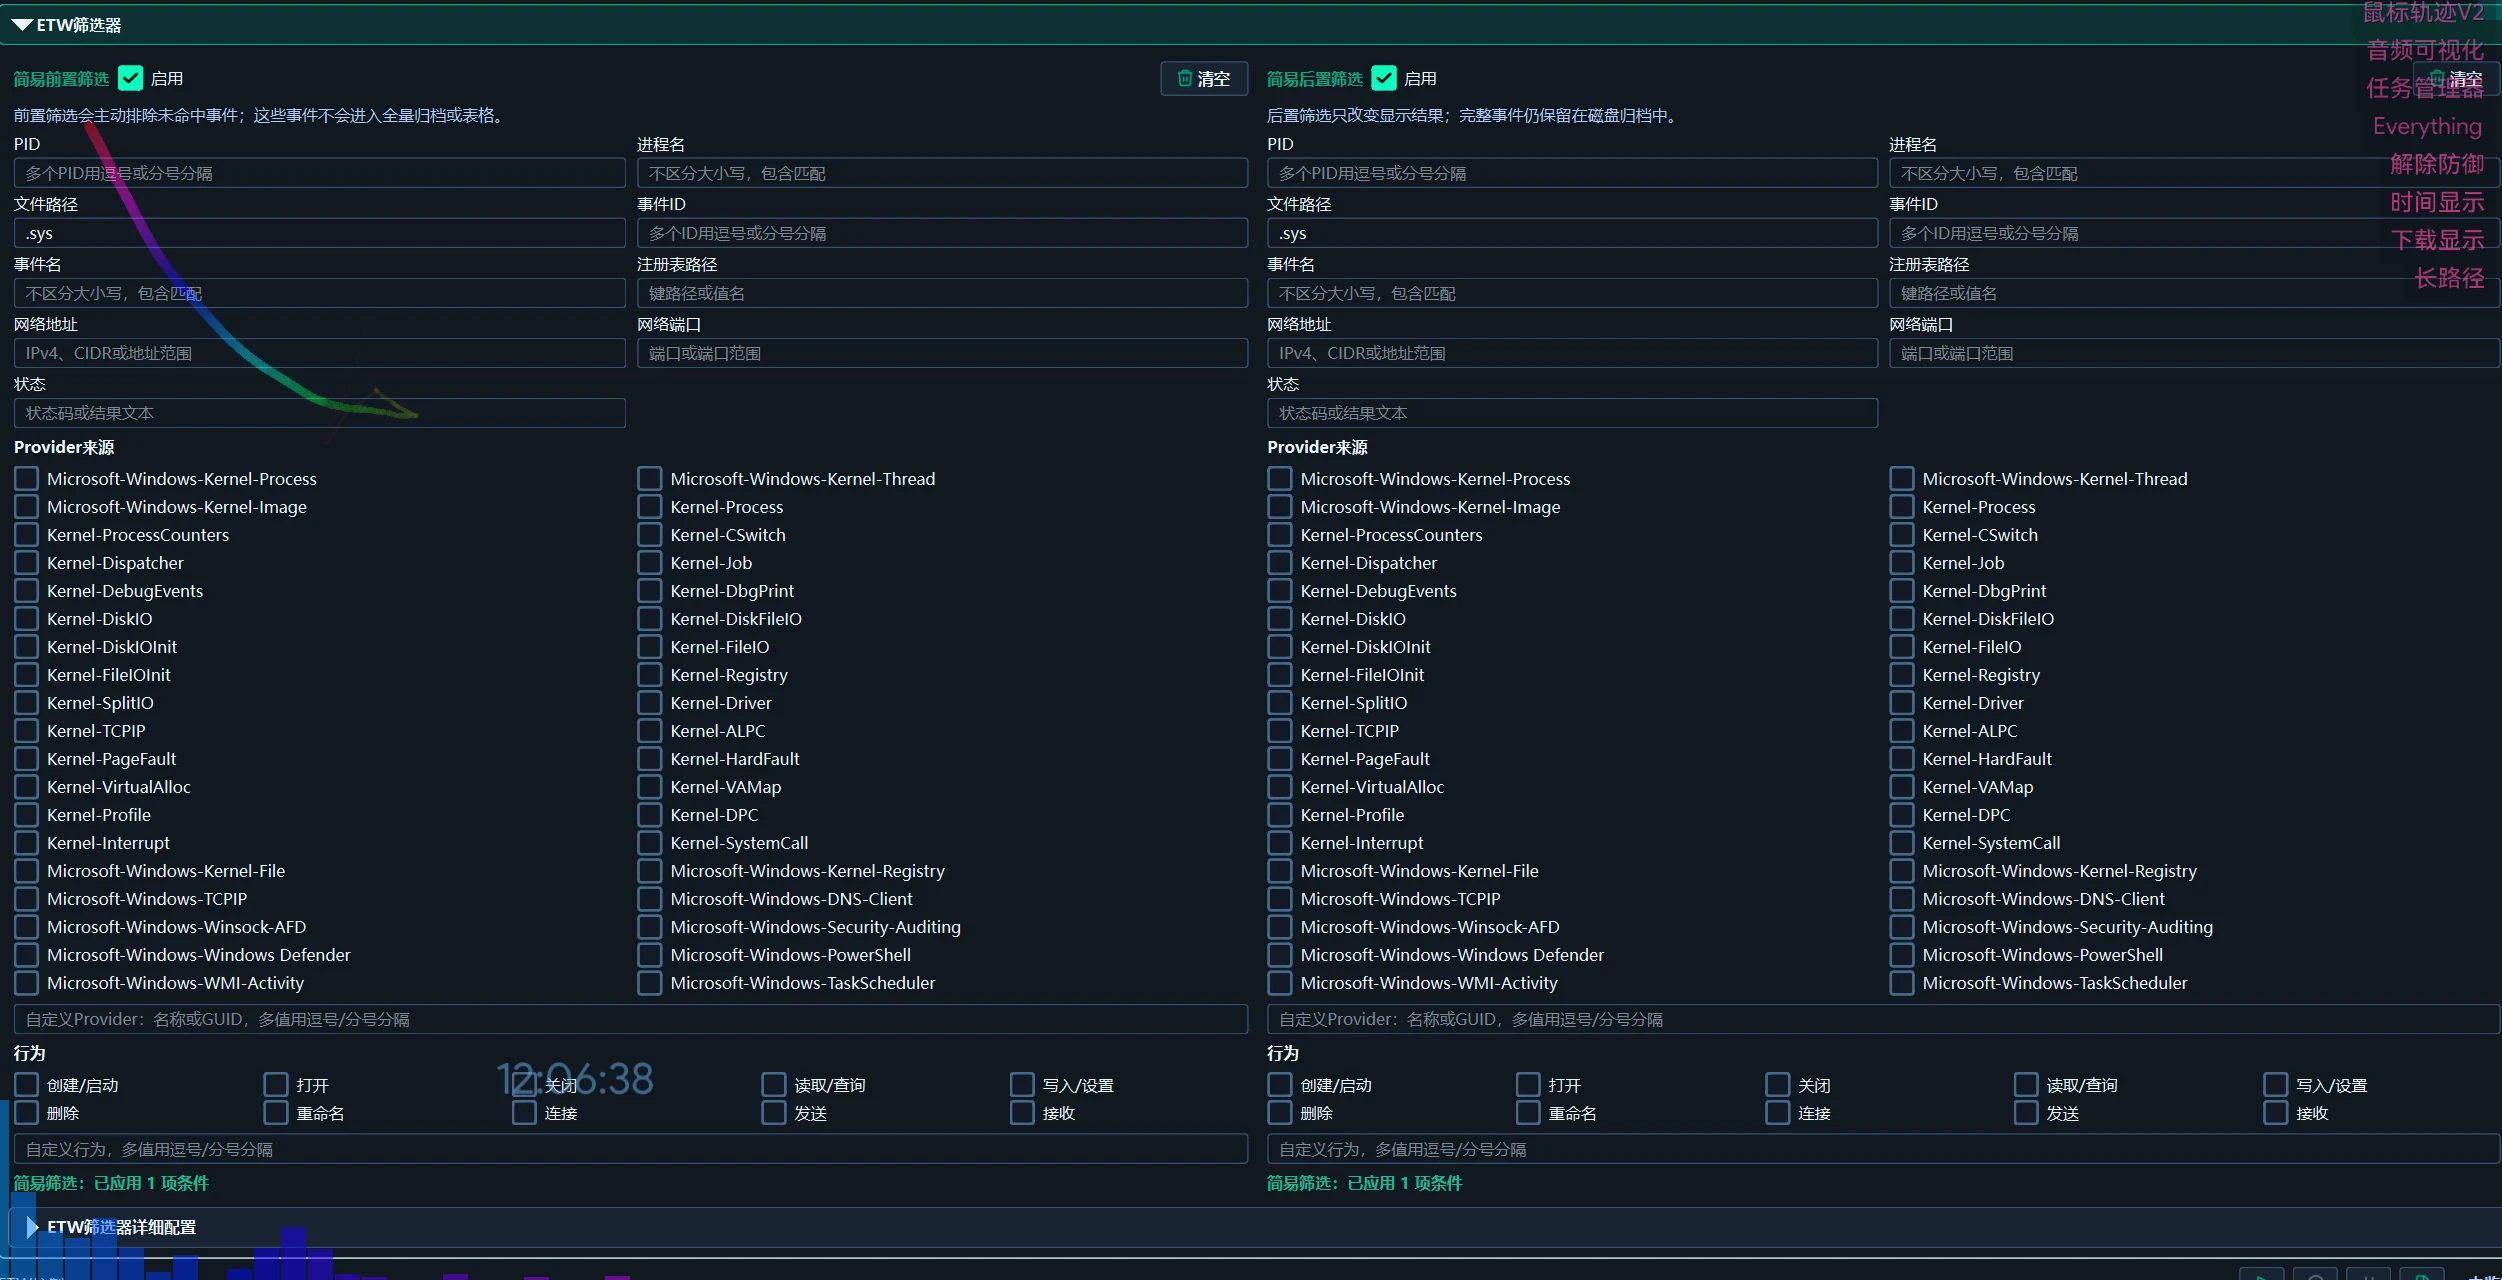Check post-filter 写入/设置 behavior checkbox
The width and height of the screenshot is (2502, 1280).
pyautogui.click(x=2276, y=1085)
